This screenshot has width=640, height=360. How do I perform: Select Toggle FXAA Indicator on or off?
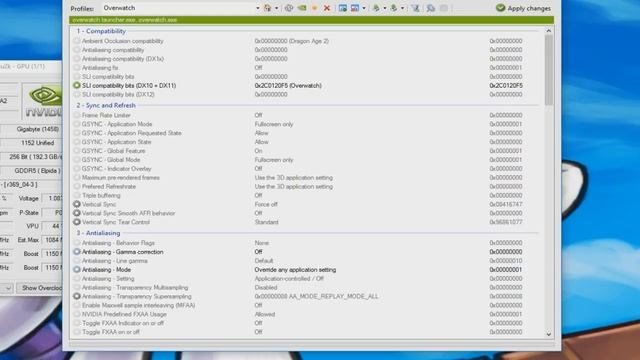click(123, 323)
